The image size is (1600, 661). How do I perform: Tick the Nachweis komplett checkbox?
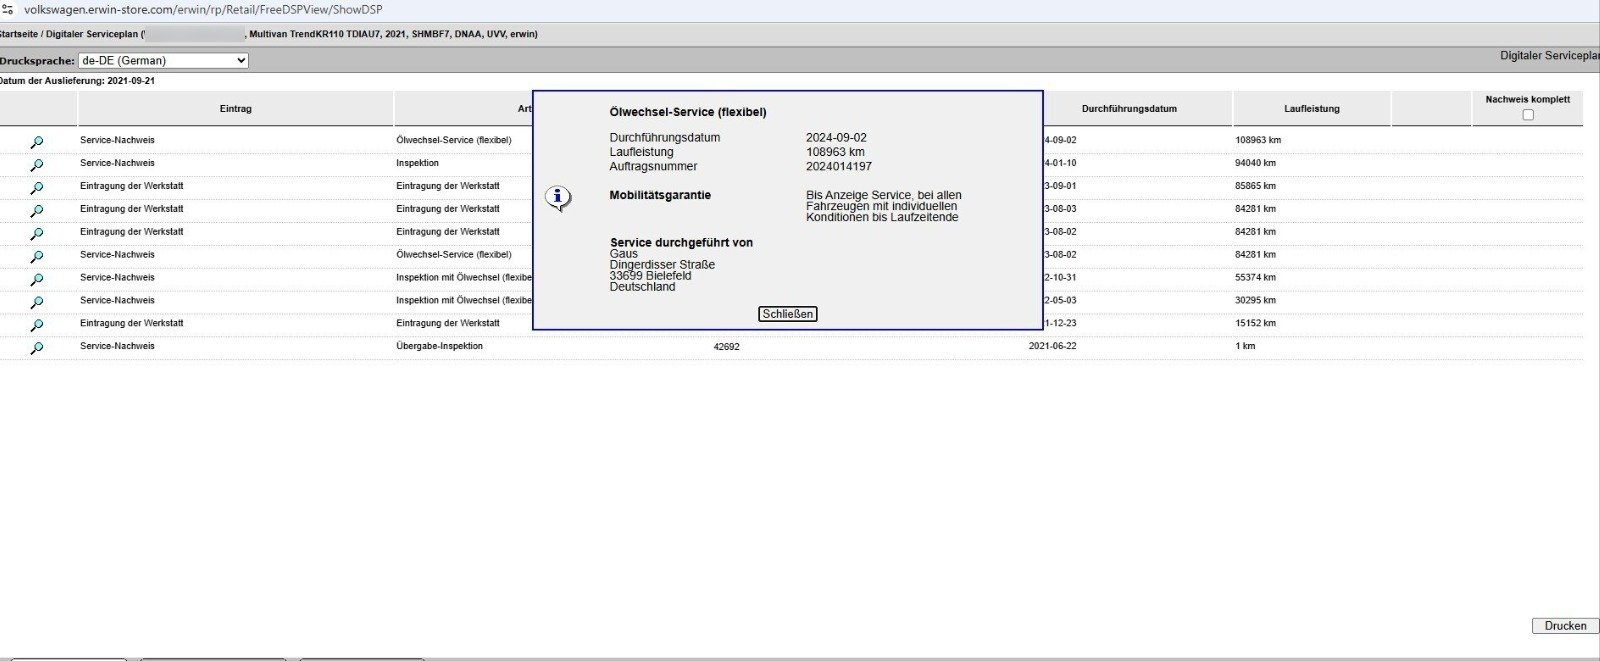pos(1527,115)
